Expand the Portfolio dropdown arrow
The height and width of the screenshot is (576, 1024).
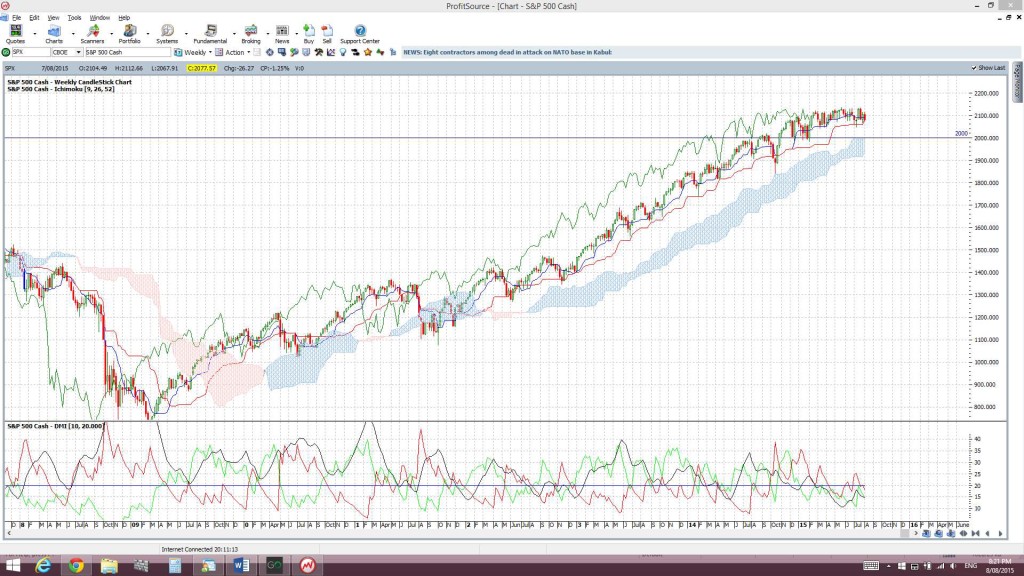pyautogui.click(x=148, y=33)
